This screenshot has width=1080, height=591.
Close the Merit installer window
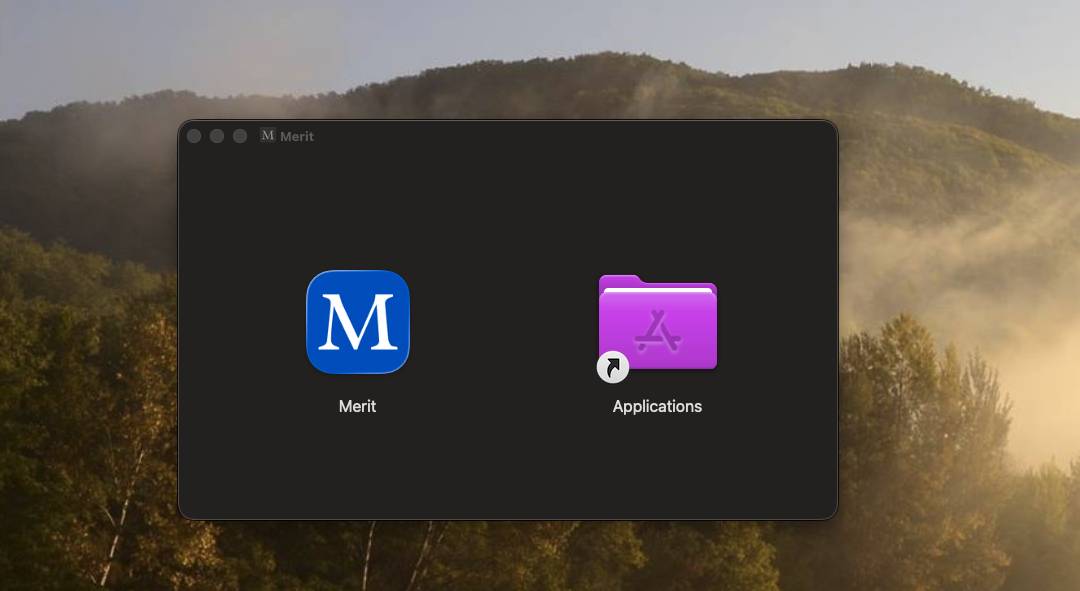point(194,136)
